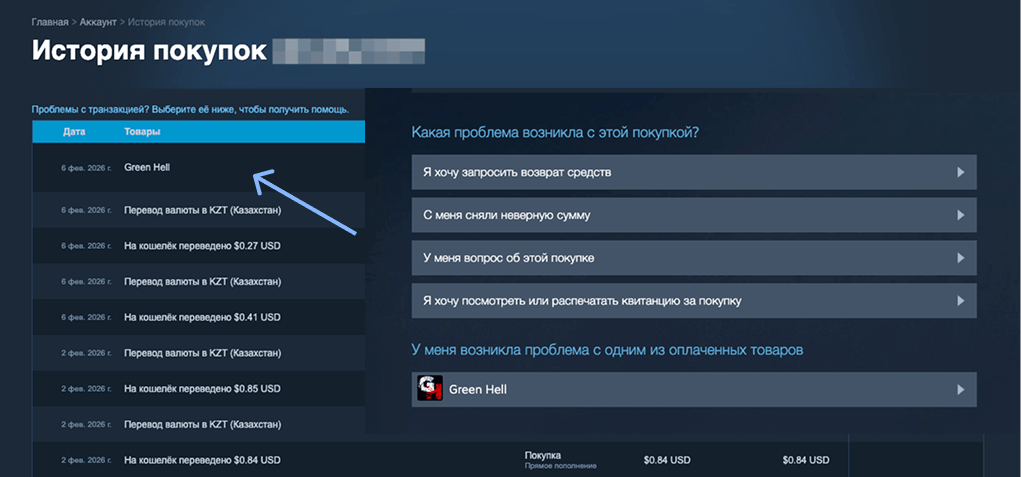Click arrow on the Green Hell product button
Image resolution: width=1021 pixels, height=477 pixels.
(x=960, y=390)
